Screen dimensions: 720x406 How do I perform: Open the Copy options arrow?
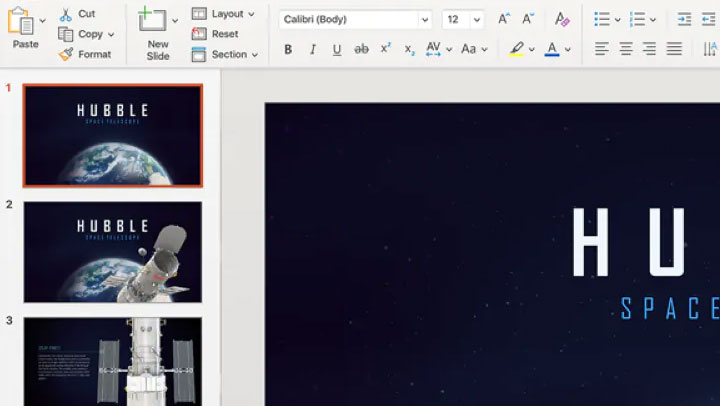tap(111, 34)
